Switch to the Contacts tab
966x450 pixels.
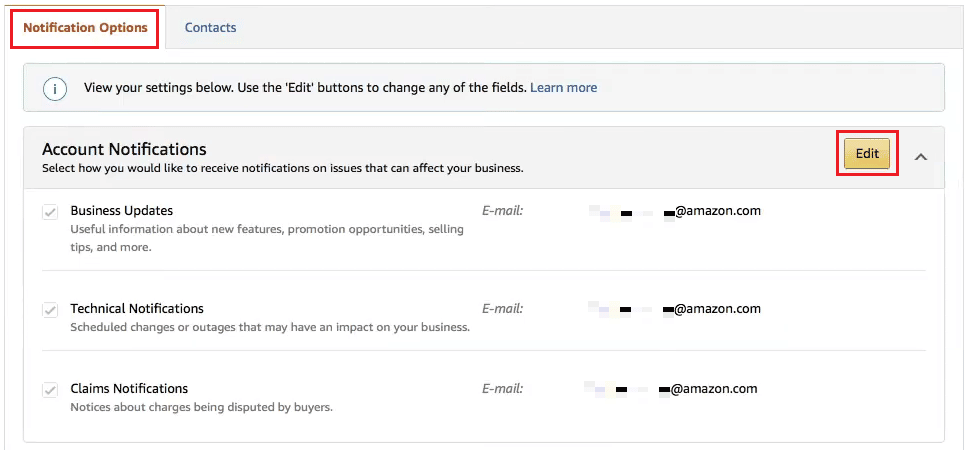[x=210, y=28]
